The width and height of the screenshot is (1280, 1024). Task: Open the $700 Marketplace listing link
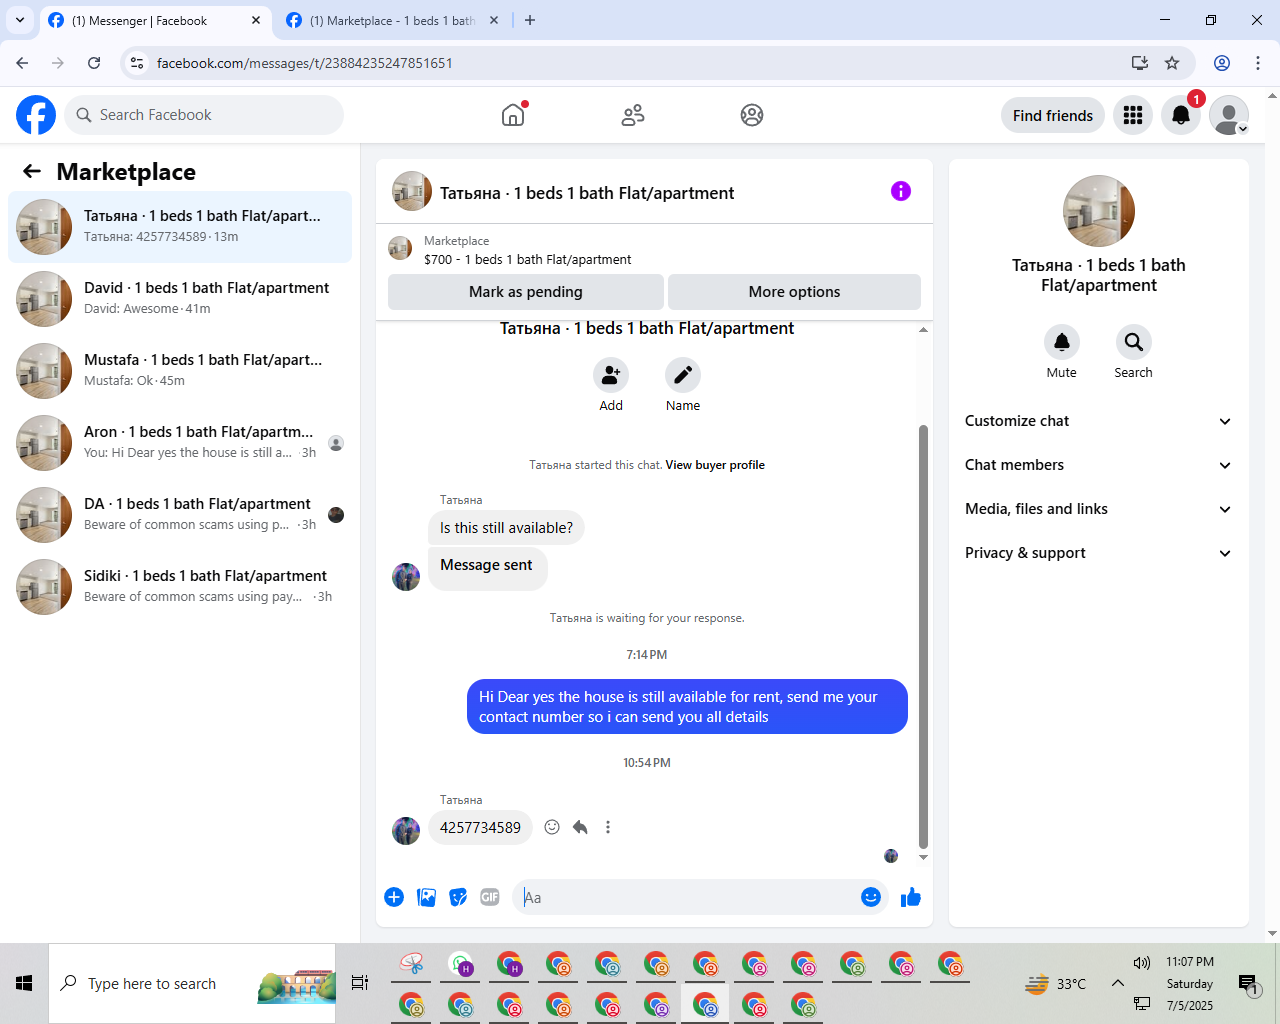(x=527, y=259)
